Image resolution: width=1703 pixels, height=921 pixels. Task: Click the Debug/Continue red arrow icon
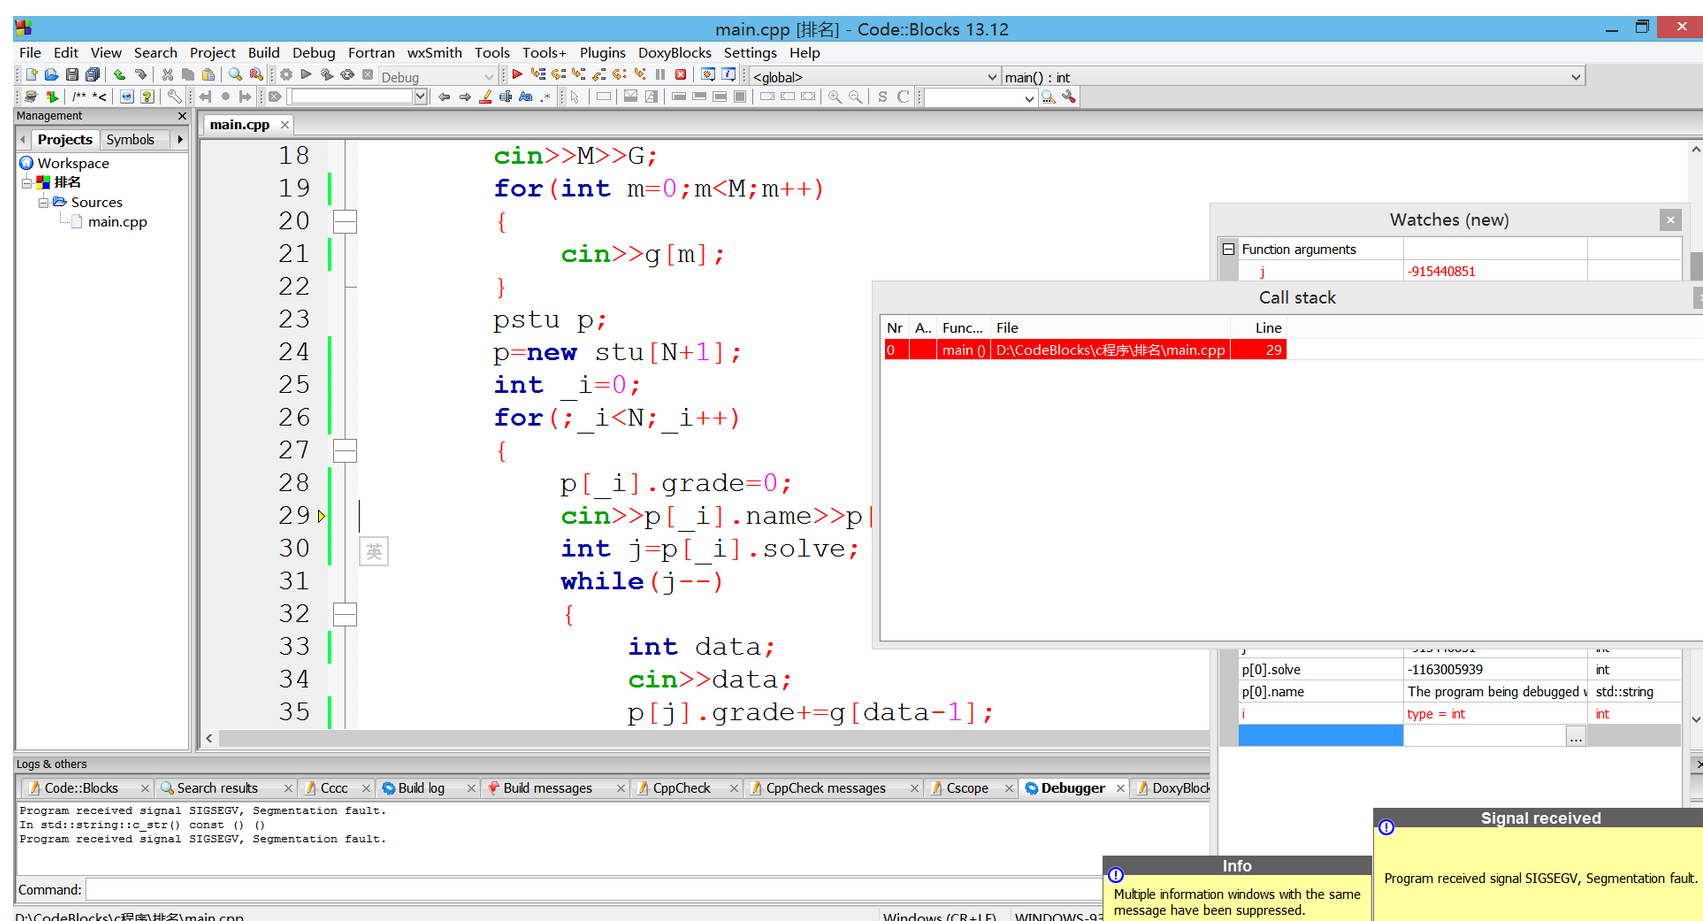tap(517, 75)
